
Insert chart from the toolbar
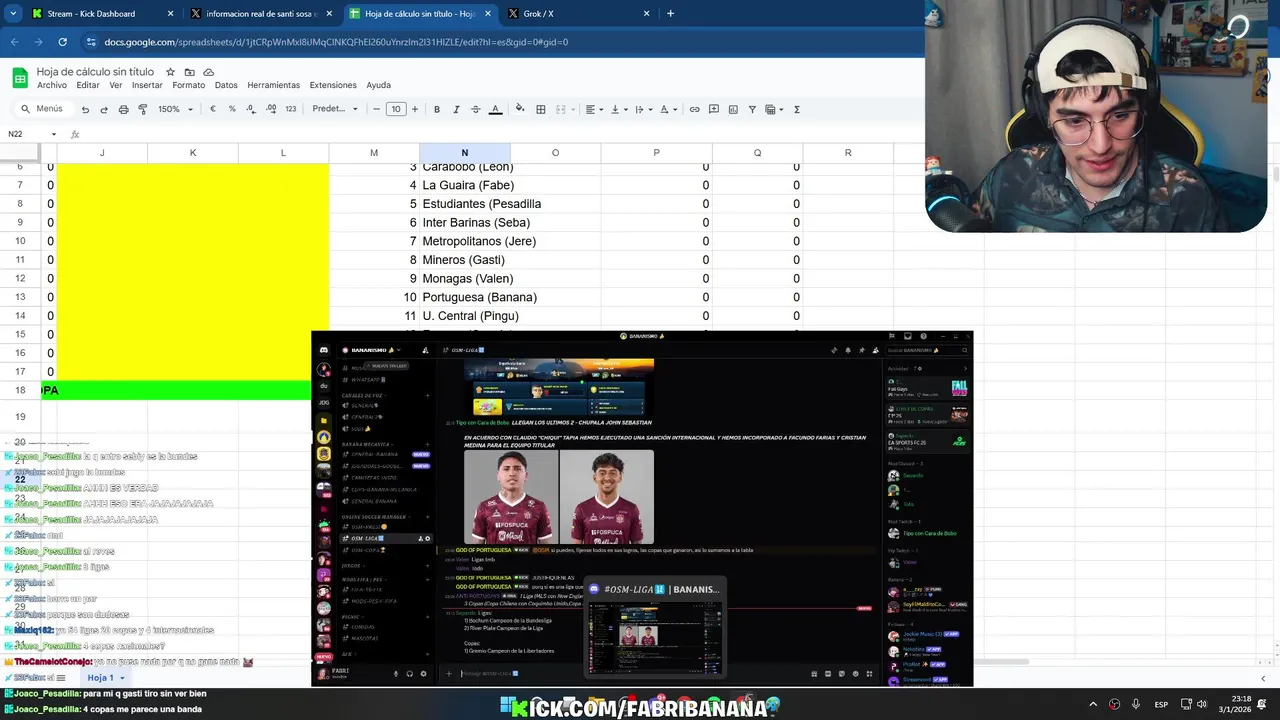pyautogui.click(x=733, y=109)
